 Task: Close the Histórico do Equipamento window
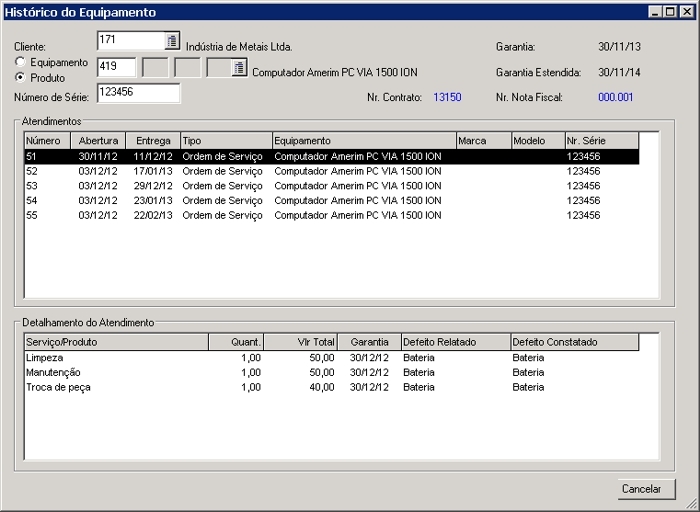click(685, 12)
